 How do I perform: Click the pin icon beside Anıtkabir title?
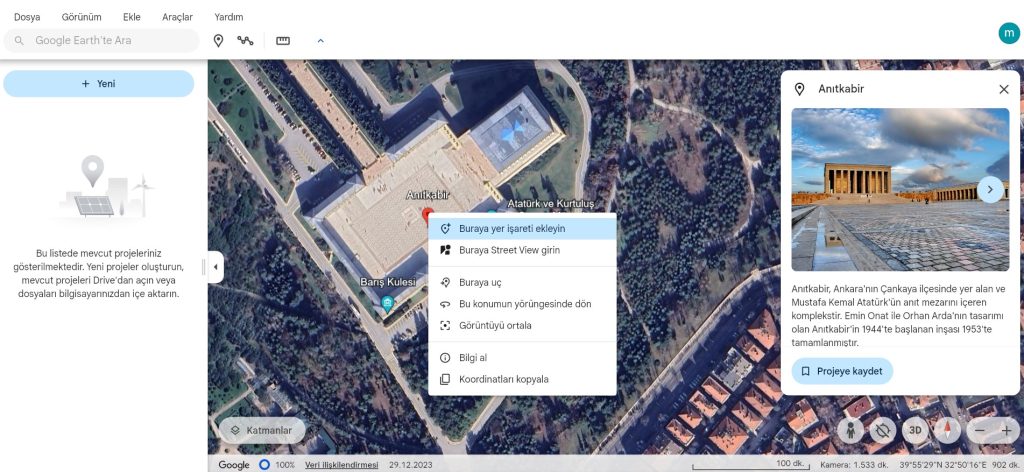799,89
